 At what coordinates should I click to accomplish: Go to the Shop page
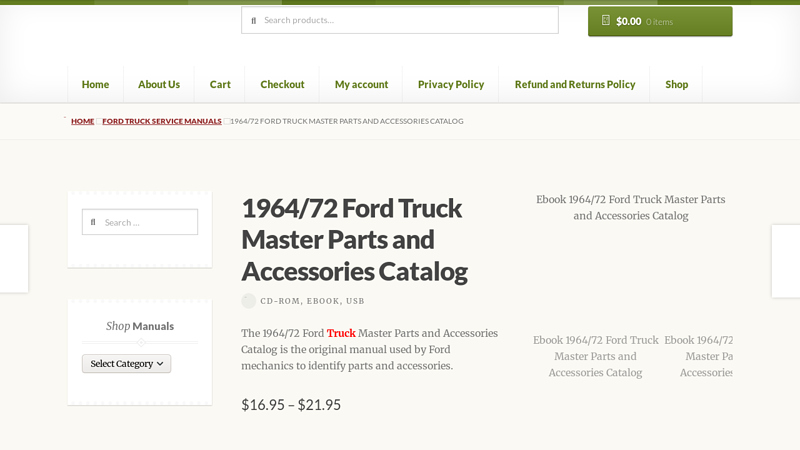coord(676,85)
